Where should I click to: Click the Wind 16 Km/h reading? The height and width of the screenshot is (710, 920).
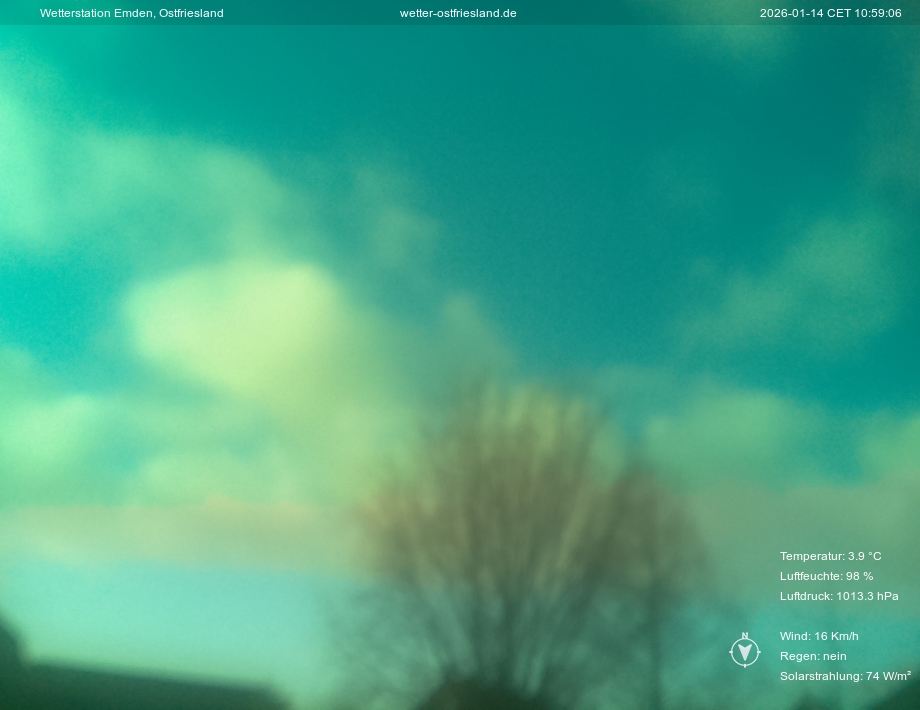pyautogui.click(x=819, y=636)
